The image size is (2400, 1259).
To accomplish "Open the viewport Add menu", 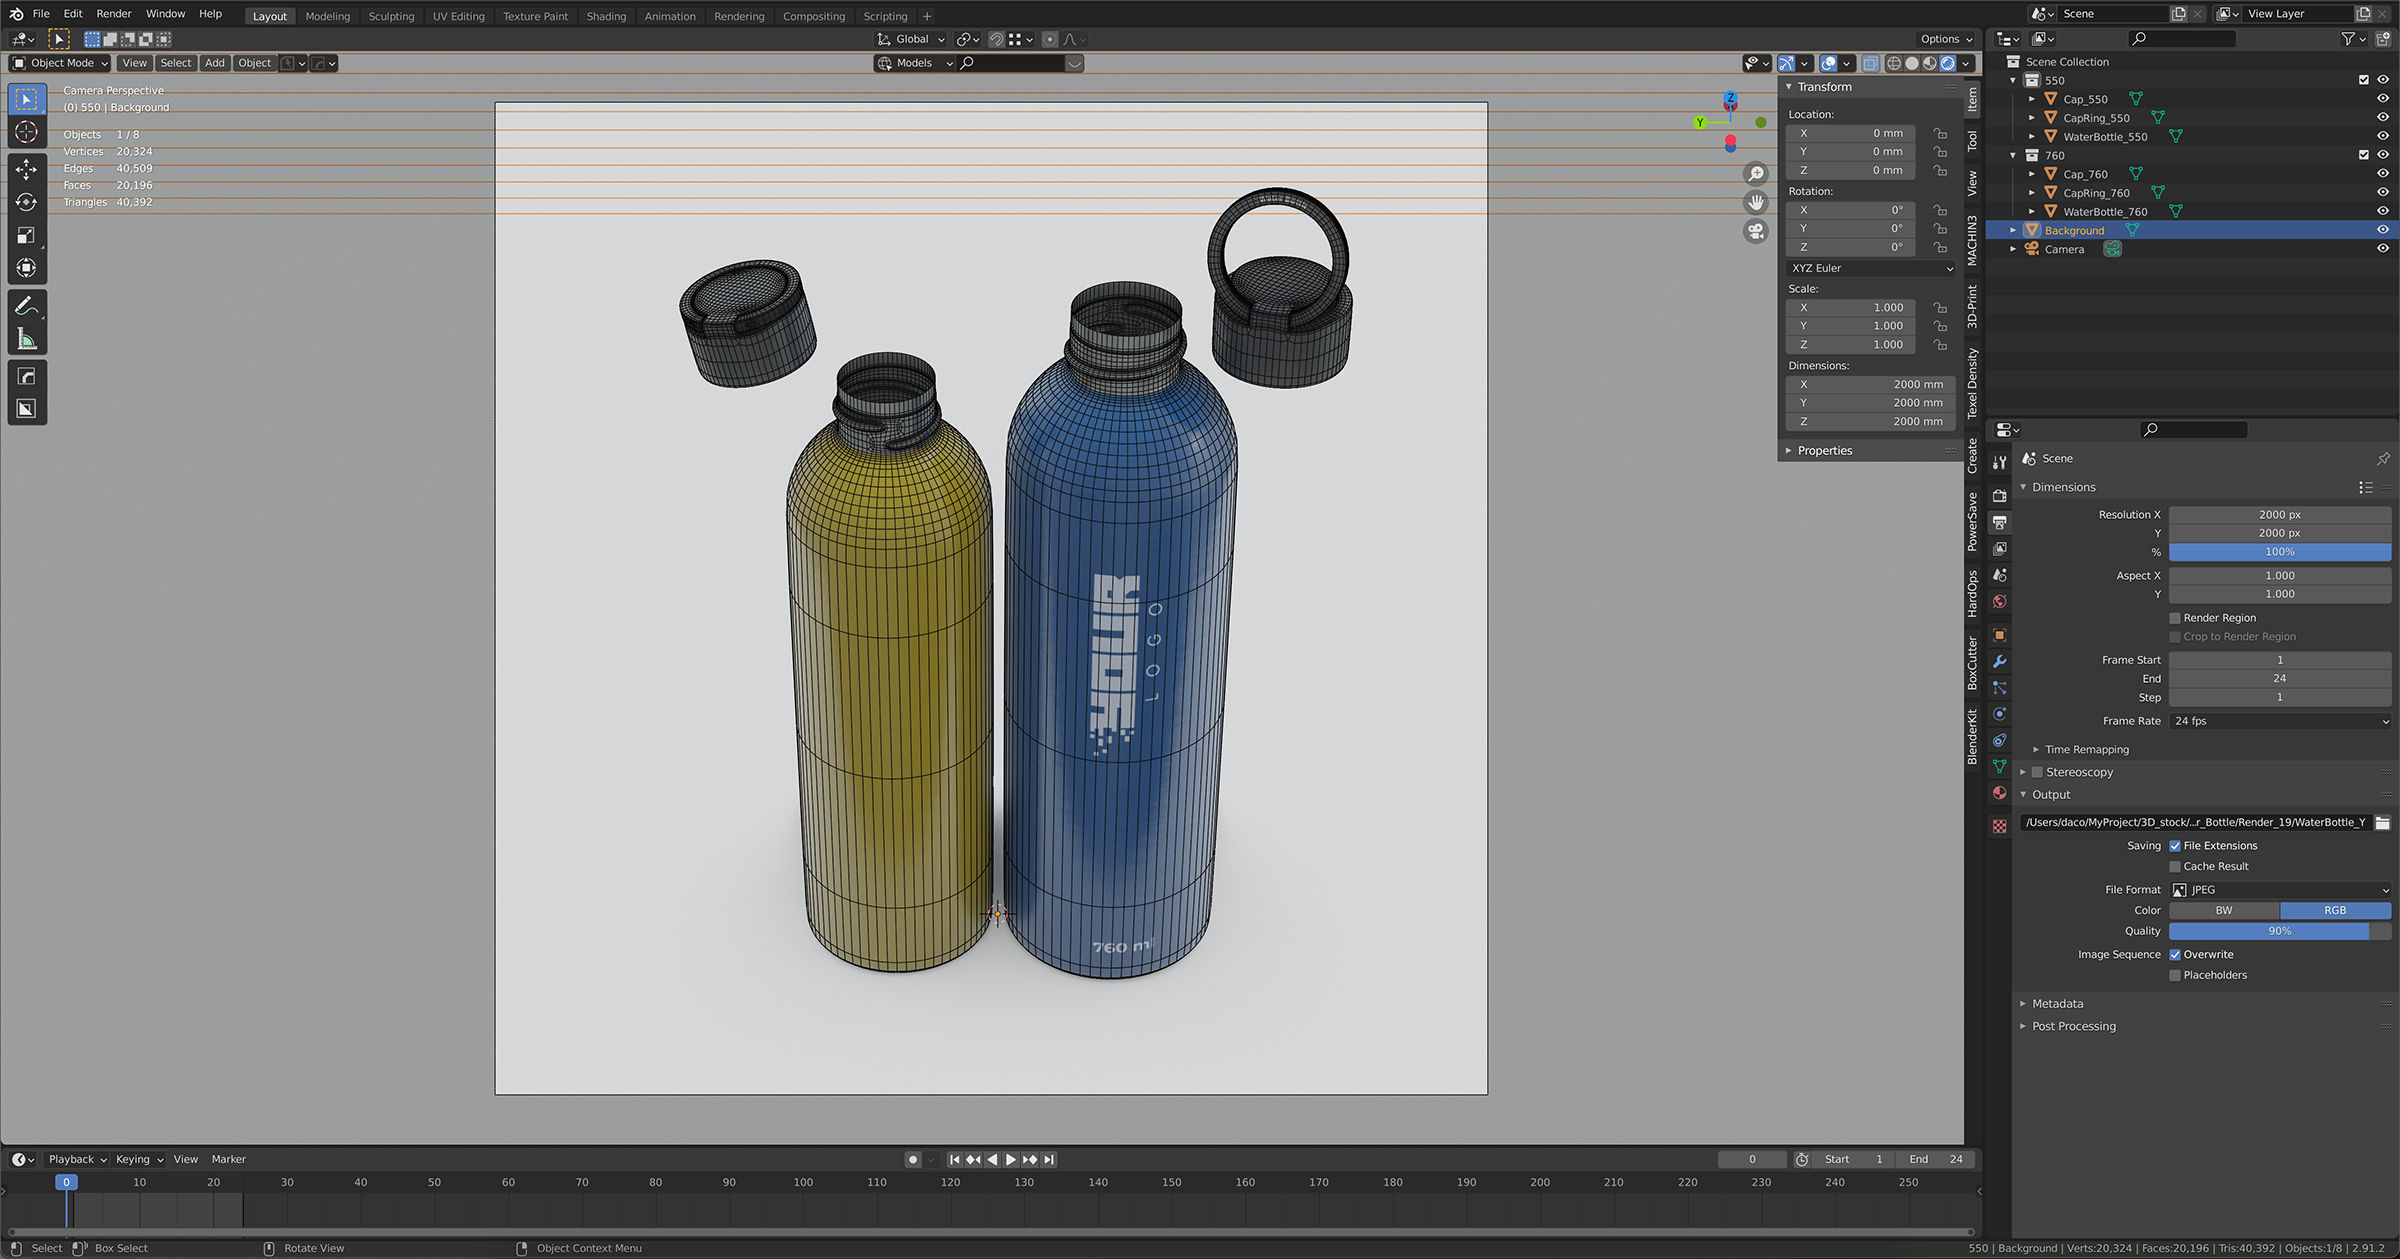I will (x=215, y=63).
